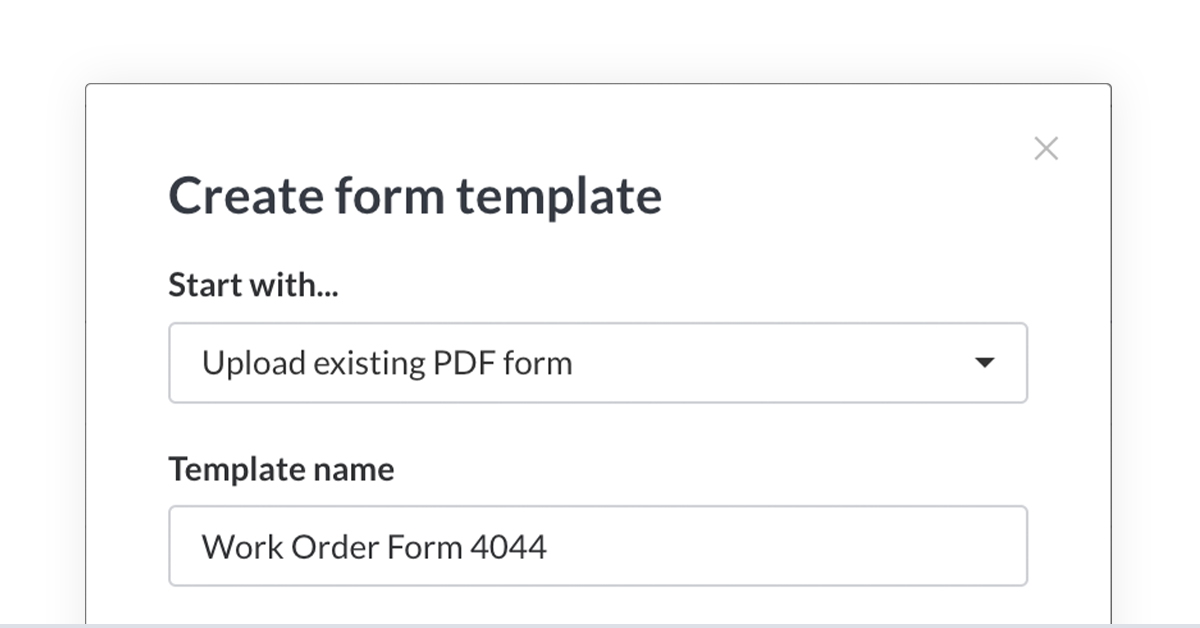Viewport: 1200px width, 628px height.
Task: Click into the Template name field
Action: tap(597, 546)
